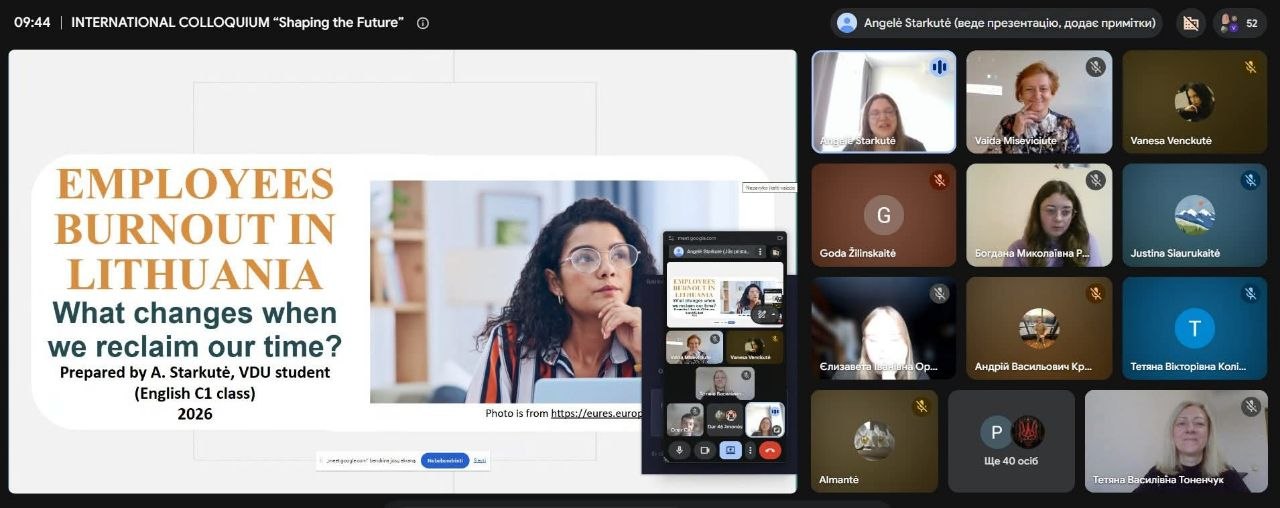Toggle camera button in shared mini Meet window
Image resolution: width=1280 pixels, height=508 pixels.
click(704, 450)
